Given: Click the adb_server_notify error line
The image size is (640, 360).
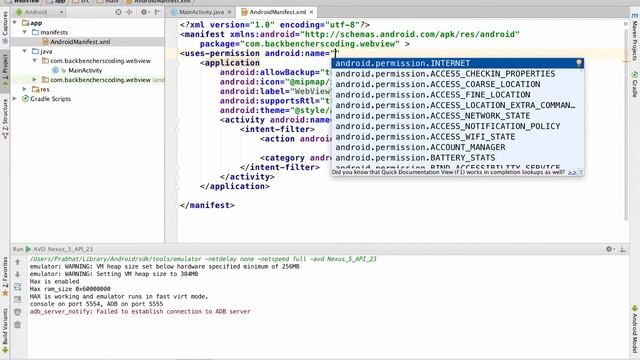Looking at the screenshot, I should [140, 311].
